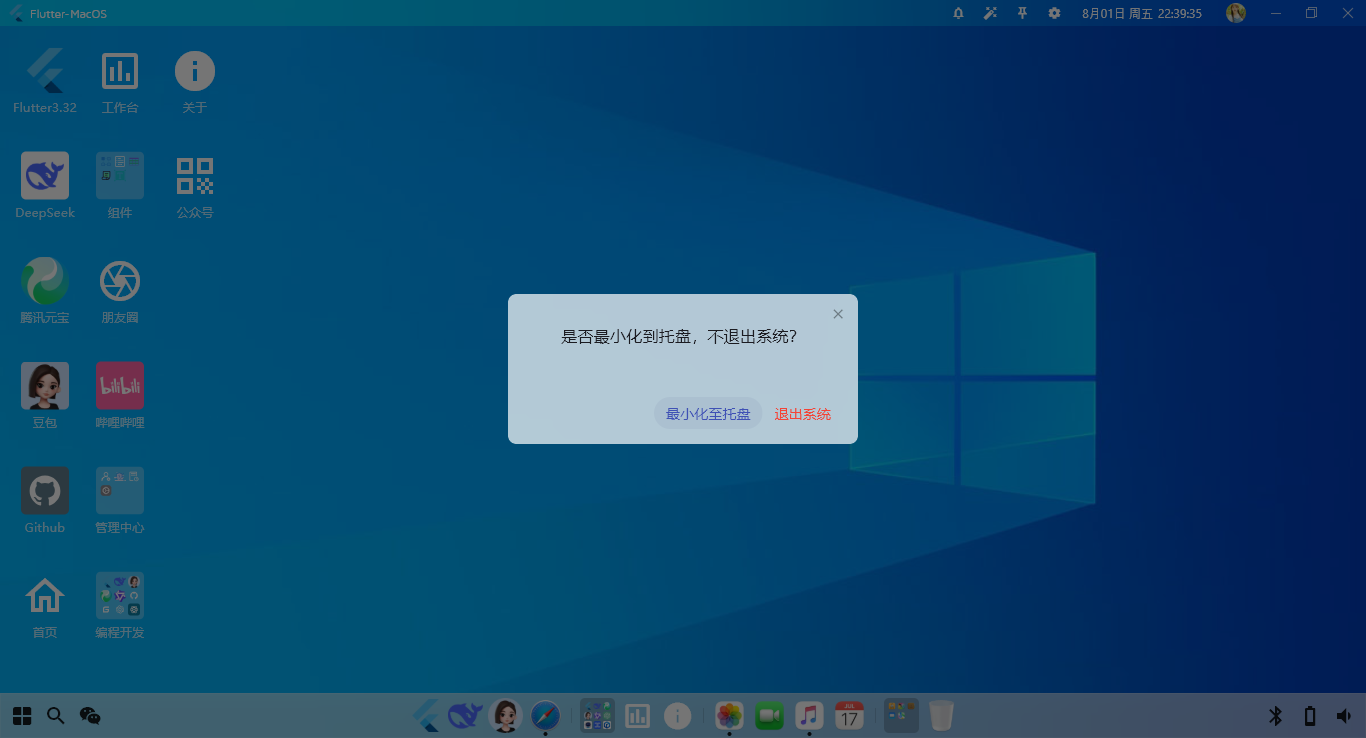Close the minimize-to-tray confirmation dialog
The image size is (1366, 738).
click(838, 314)
